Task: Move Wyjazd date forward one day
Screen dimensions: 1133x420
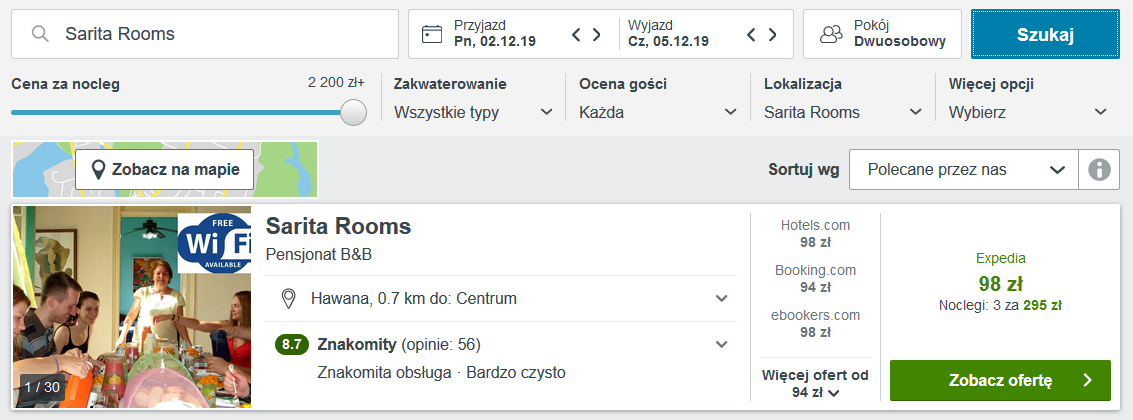Action: (x=772, y=34)
